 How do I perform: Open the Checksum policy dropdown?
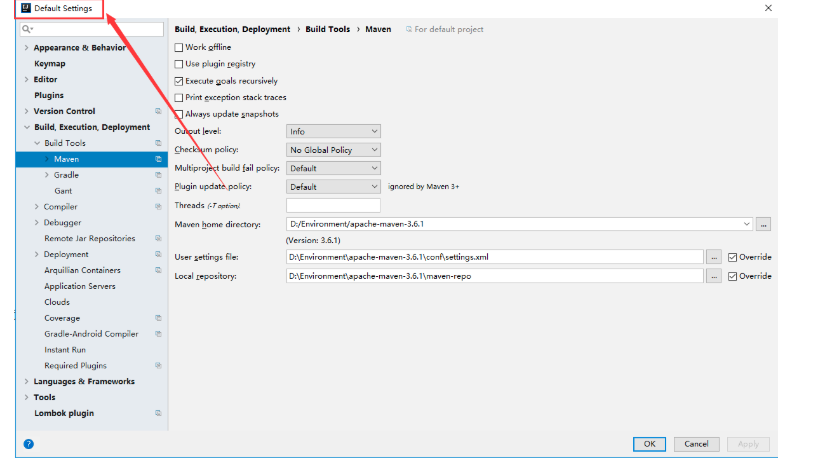pyautogui.click(x=333, y=150)
